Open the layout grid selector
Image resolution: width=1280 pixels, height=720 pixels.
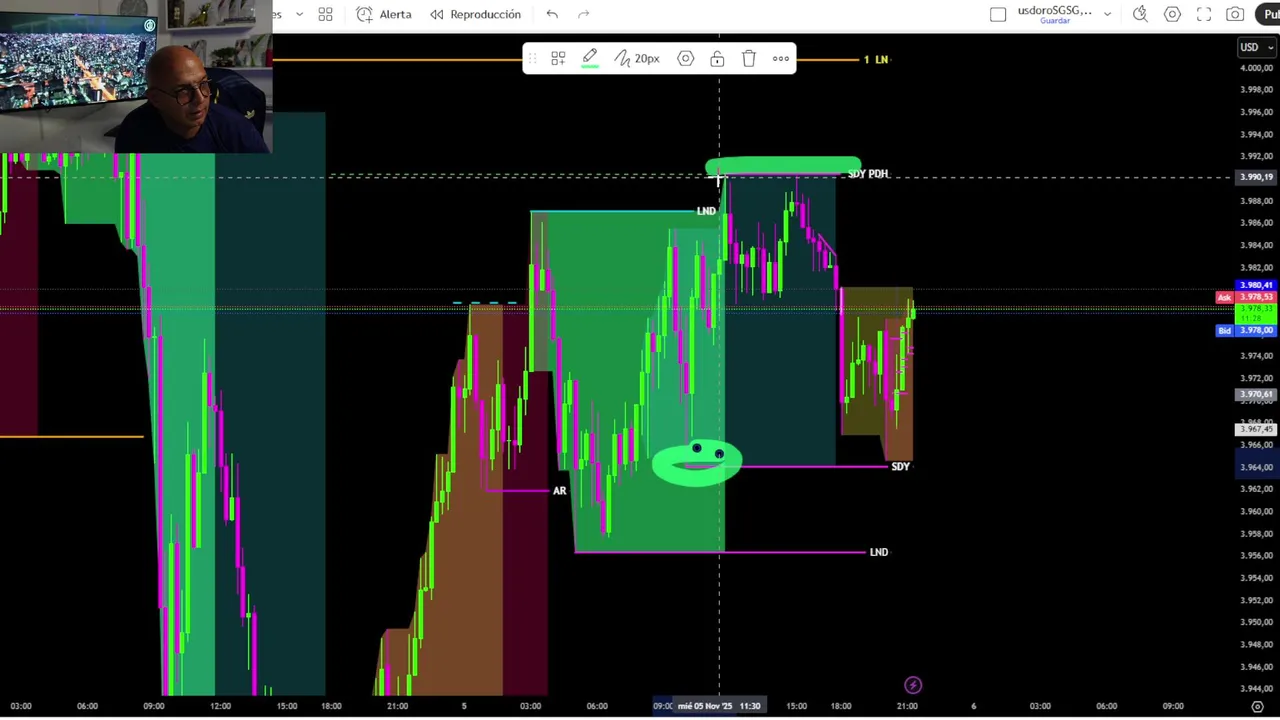(x=325, y=14)
